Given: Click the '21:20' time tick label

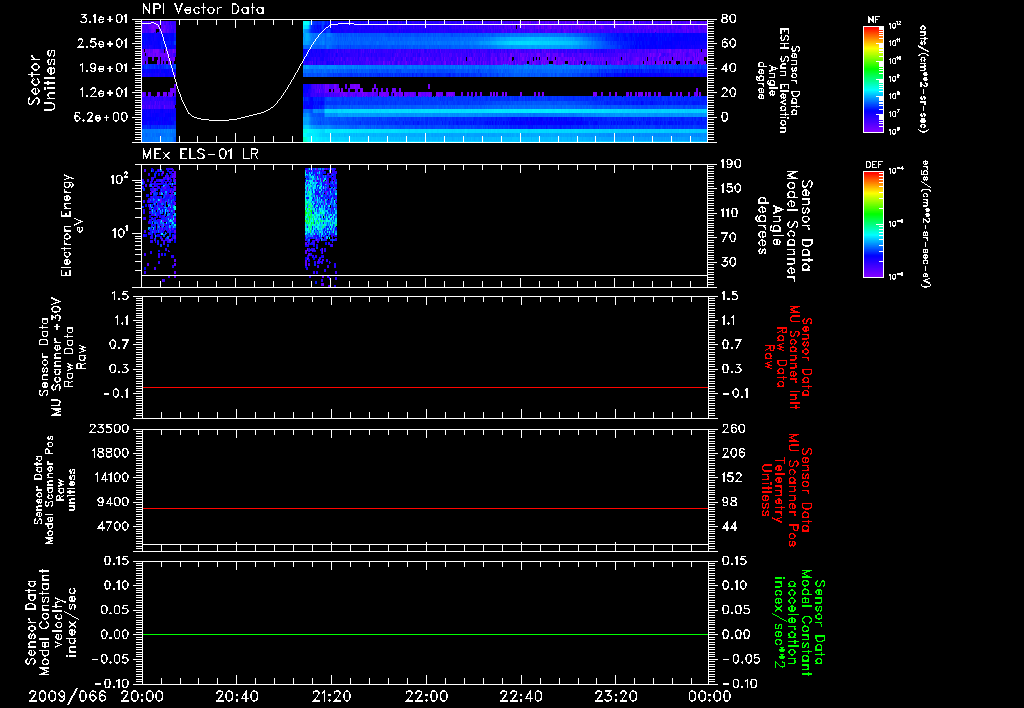Looking at the screenshot, I should coord(333,696).
